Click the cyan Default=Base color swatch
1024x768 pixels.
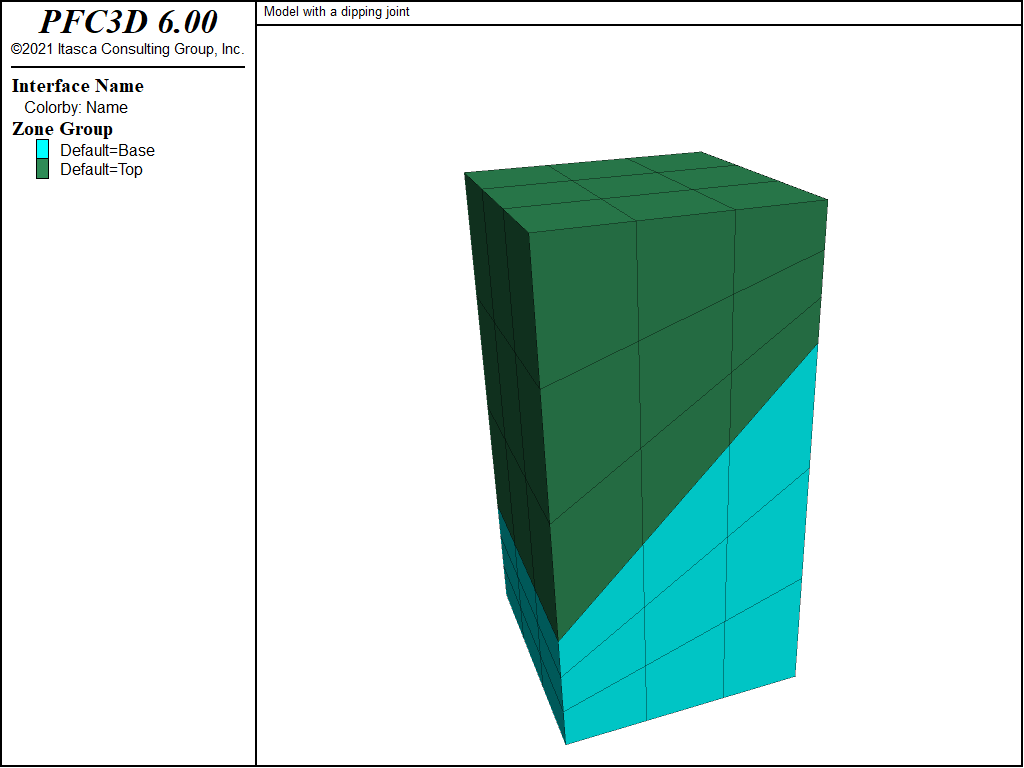42,150
